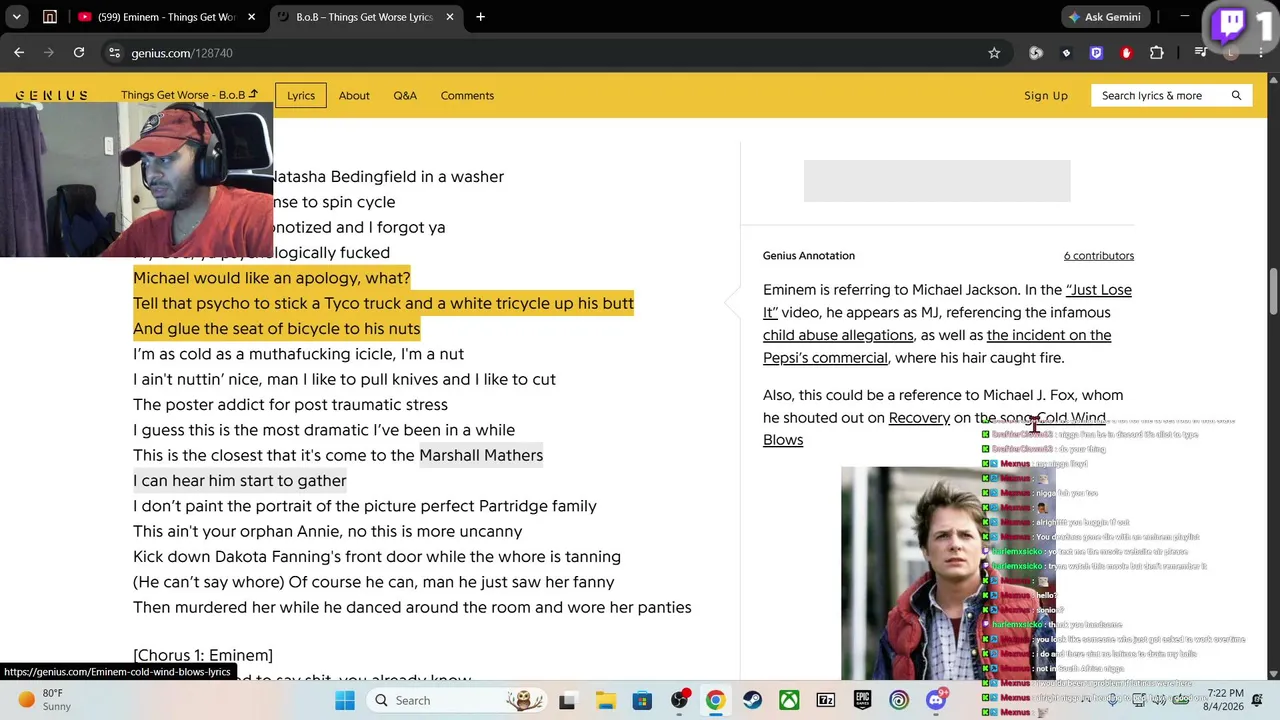Open the Q&A tab
Screen dimensions: 1280x720
tap(405, 96)
